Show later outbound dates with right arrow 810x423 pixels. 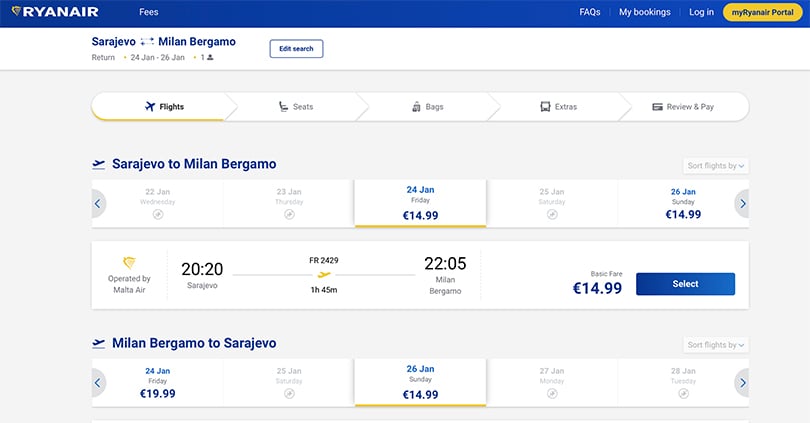[x=742, y=203]
